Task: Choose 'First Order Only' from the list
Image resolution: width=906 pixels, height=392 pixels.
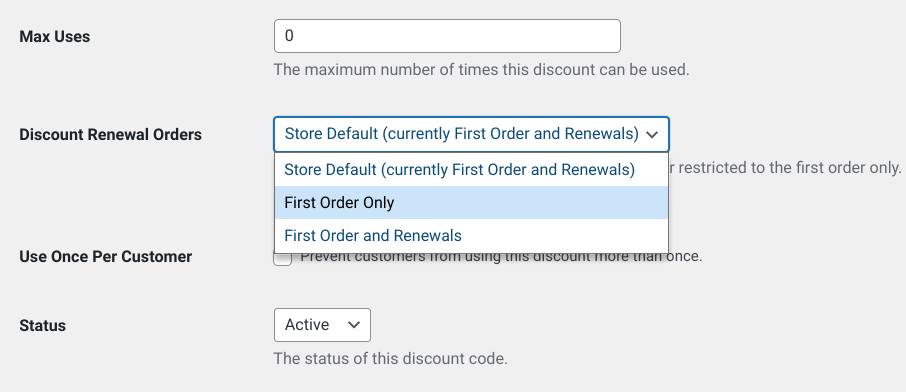Action: click(x=471, y=202)
